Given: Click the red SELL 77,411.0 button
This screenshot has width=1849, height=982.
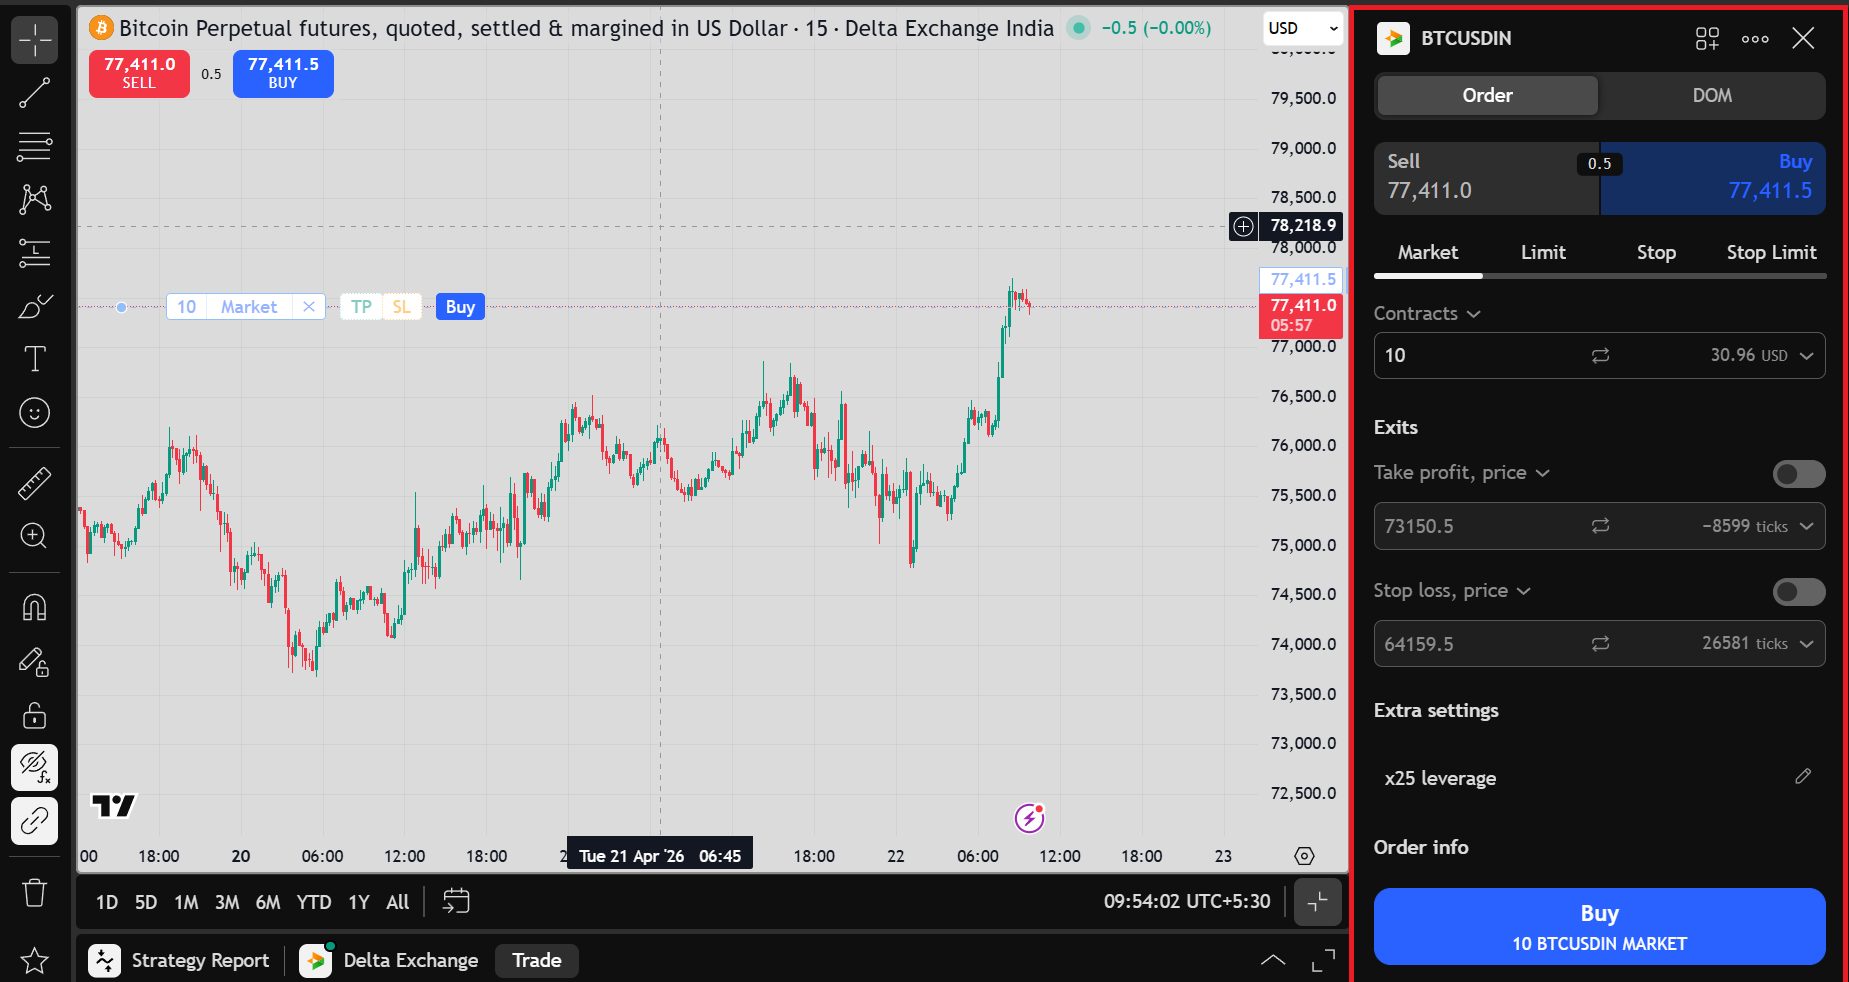Looking at the screenshot, I should click(139, 73).
